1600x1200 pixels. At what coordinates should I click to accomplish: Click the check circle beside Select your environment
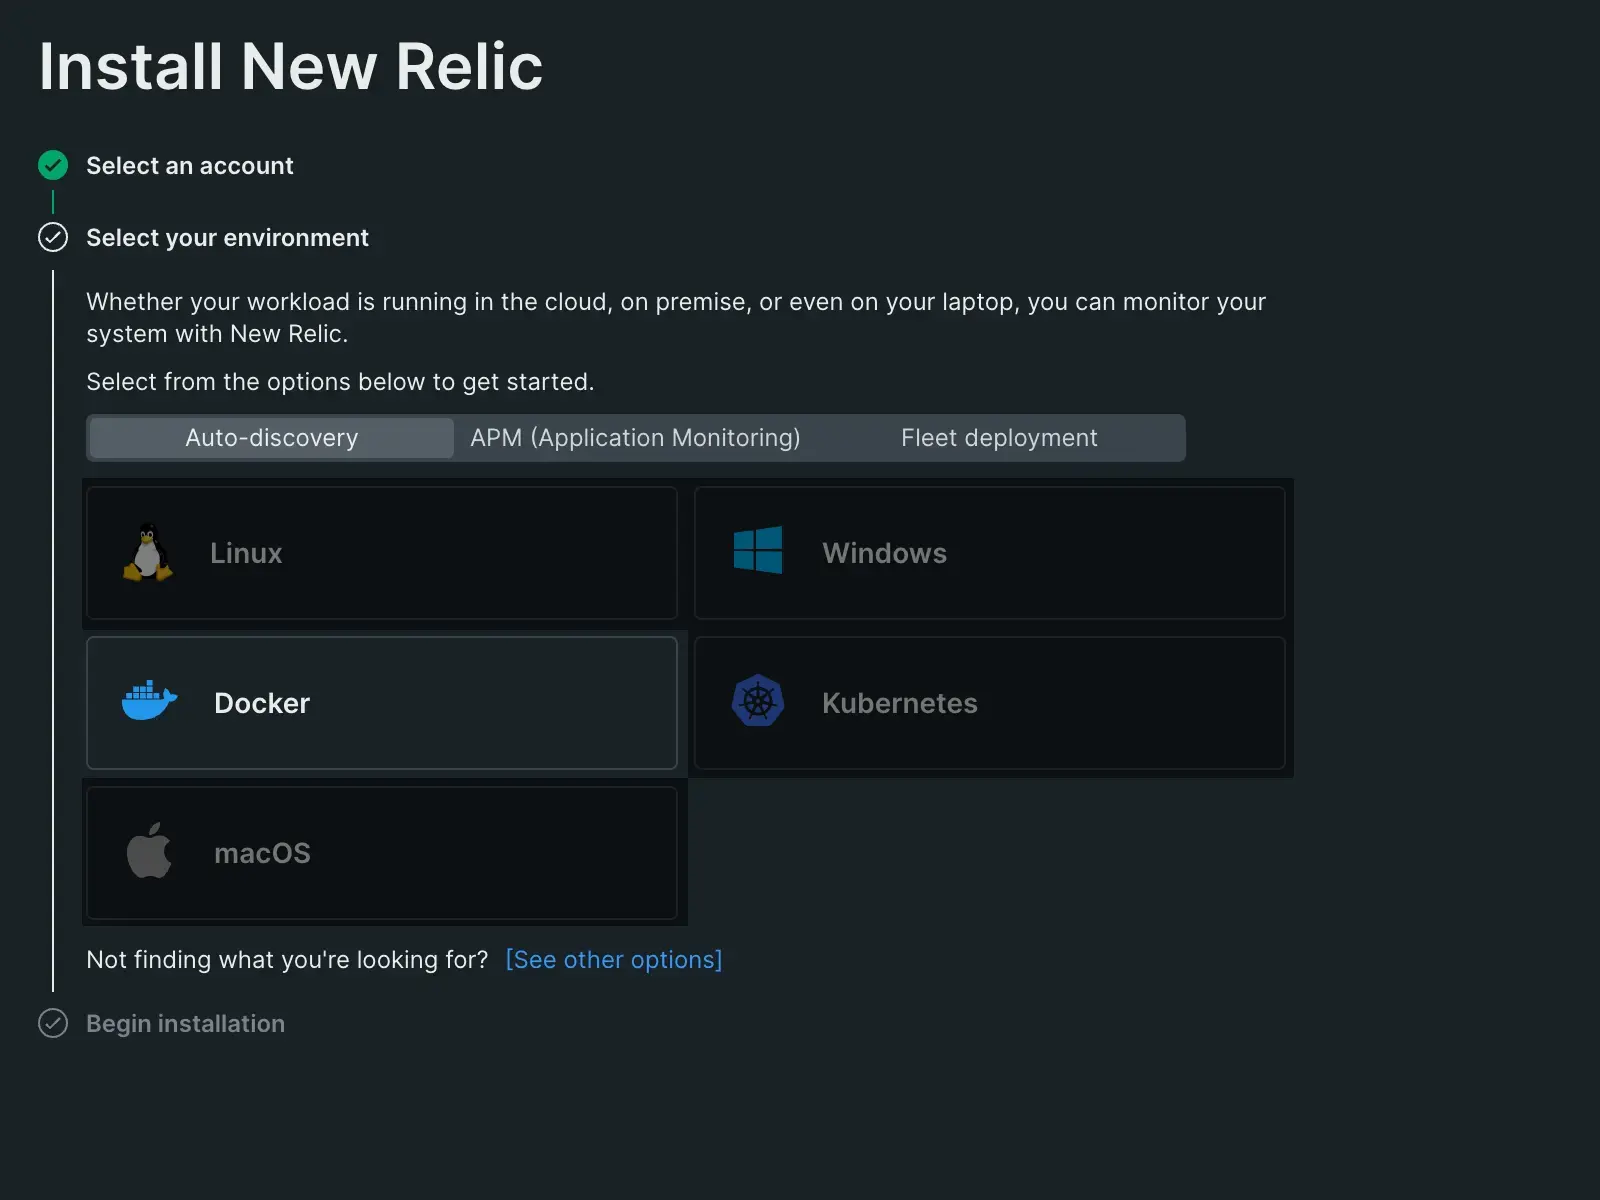click(x=53, y=237)
